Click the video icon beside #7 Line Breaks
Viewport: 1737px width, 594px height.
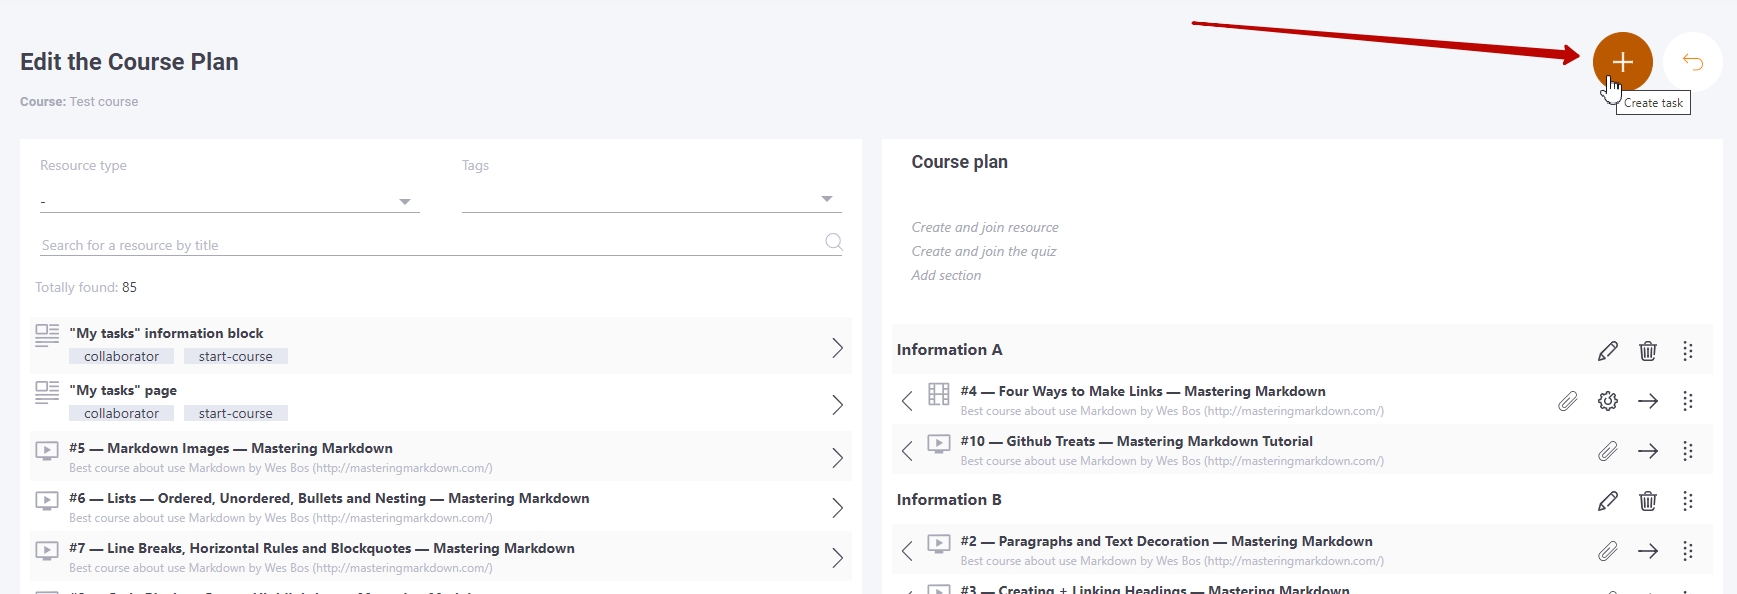(x=47, y=551)
